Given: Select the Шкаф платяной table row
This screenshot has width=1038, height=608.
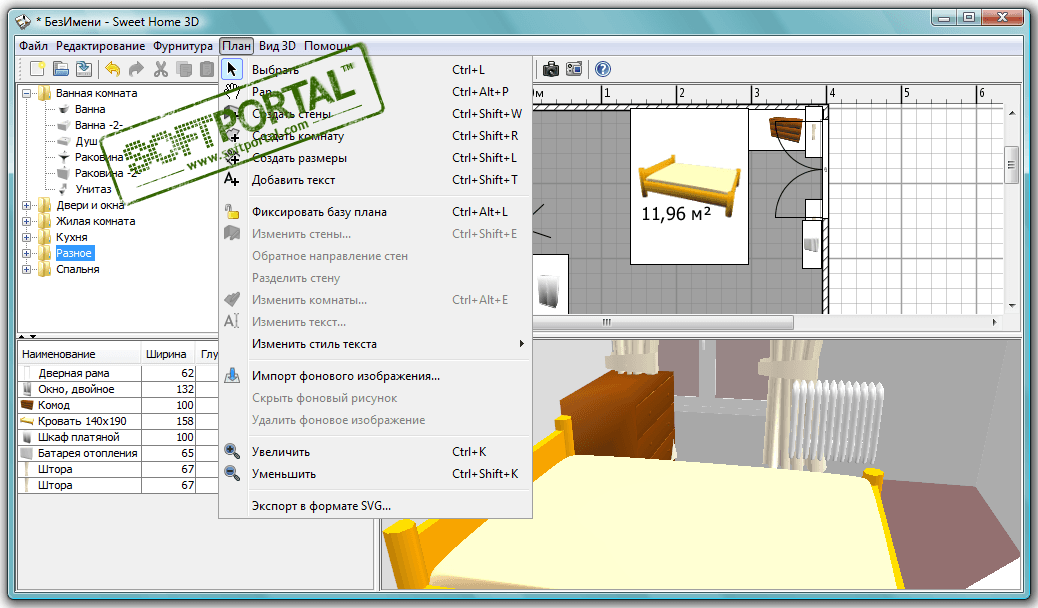Looking at the screenshot, I should (x=118, y=437).
